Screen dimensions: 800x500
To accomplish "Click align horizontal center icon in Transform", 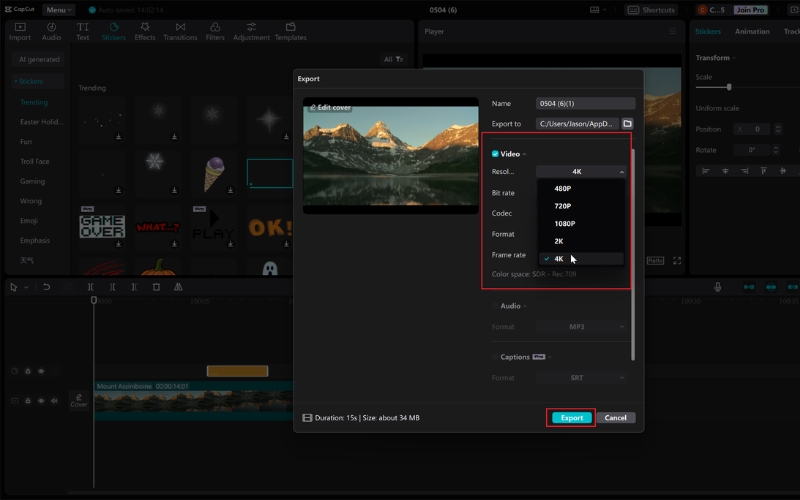I will [x=725, y=171].
